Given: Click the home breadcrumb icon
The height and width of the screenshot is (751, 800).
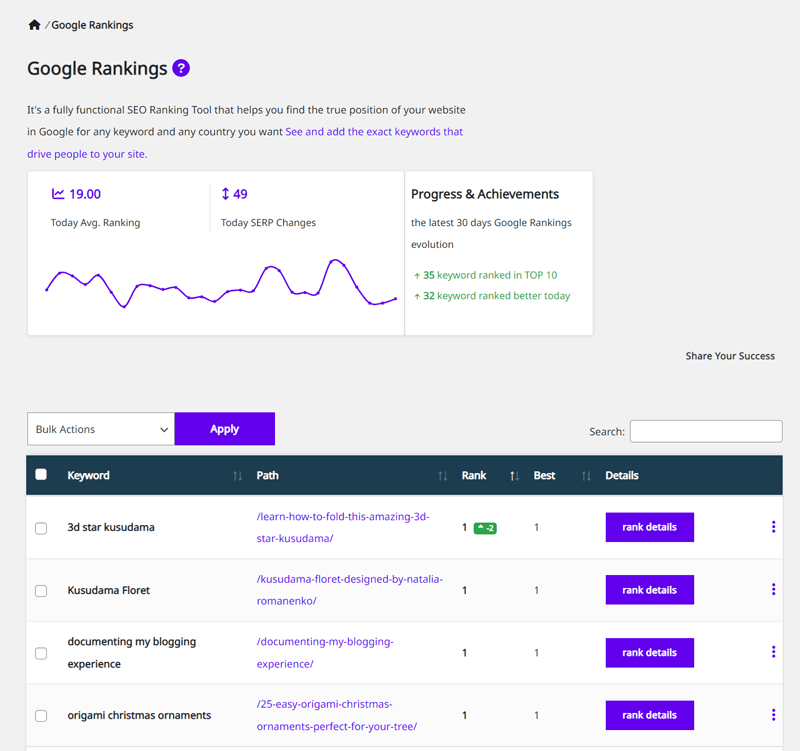Looking at the screenshot, I should (34, 25).
